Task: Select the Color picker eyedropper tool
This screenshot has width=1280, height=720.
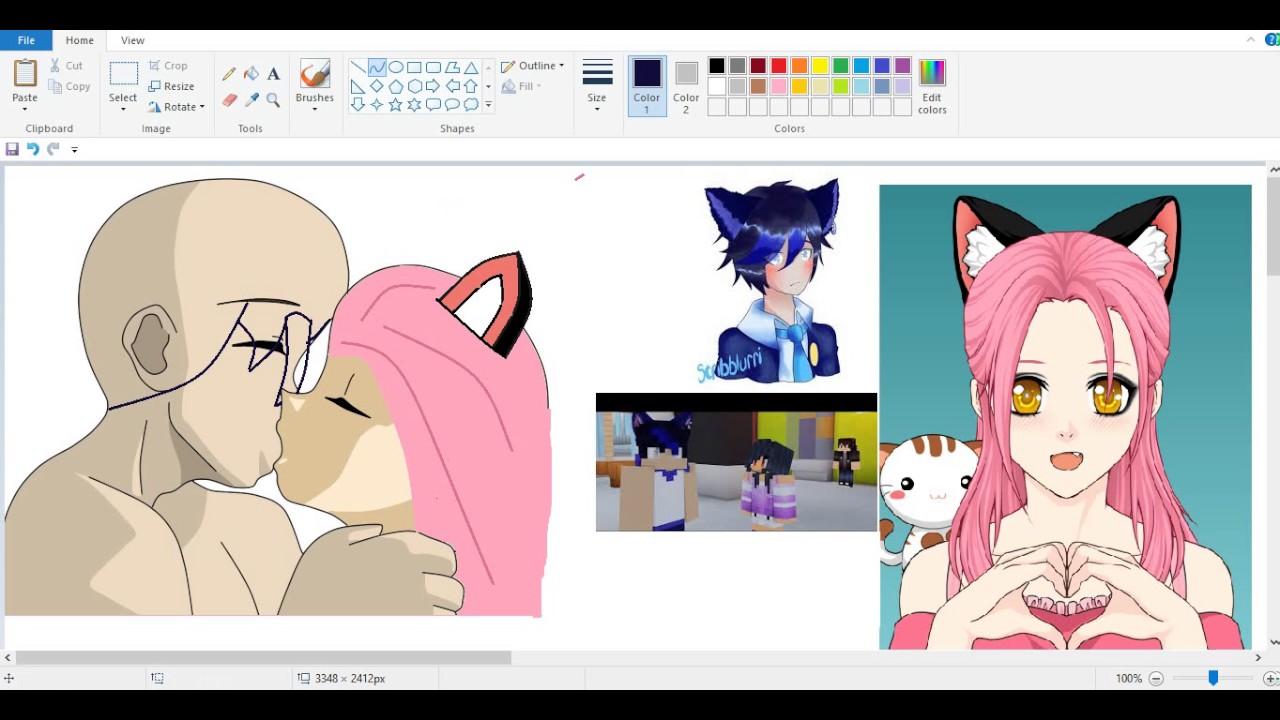Action: 251,100
